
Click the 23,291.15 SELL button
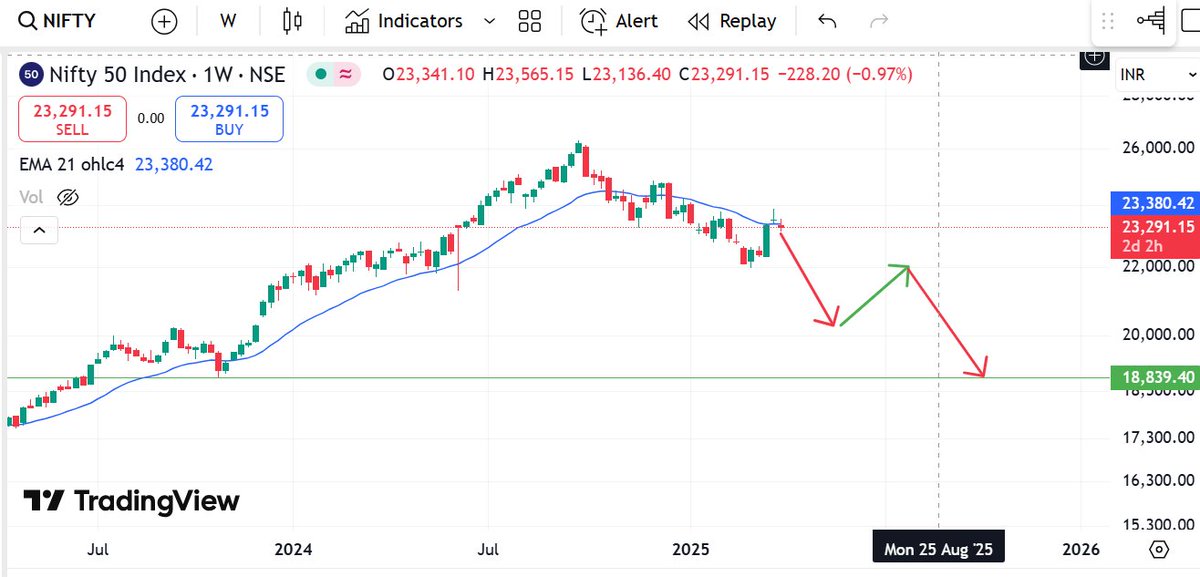(72, 119)
